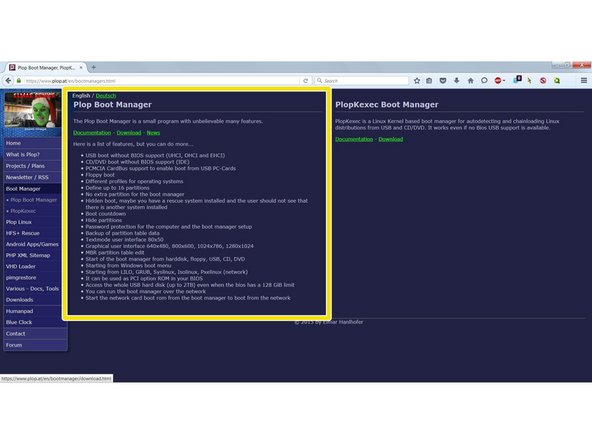
Task: Click the blue extension icon with badge
Action: click(517, 80)
